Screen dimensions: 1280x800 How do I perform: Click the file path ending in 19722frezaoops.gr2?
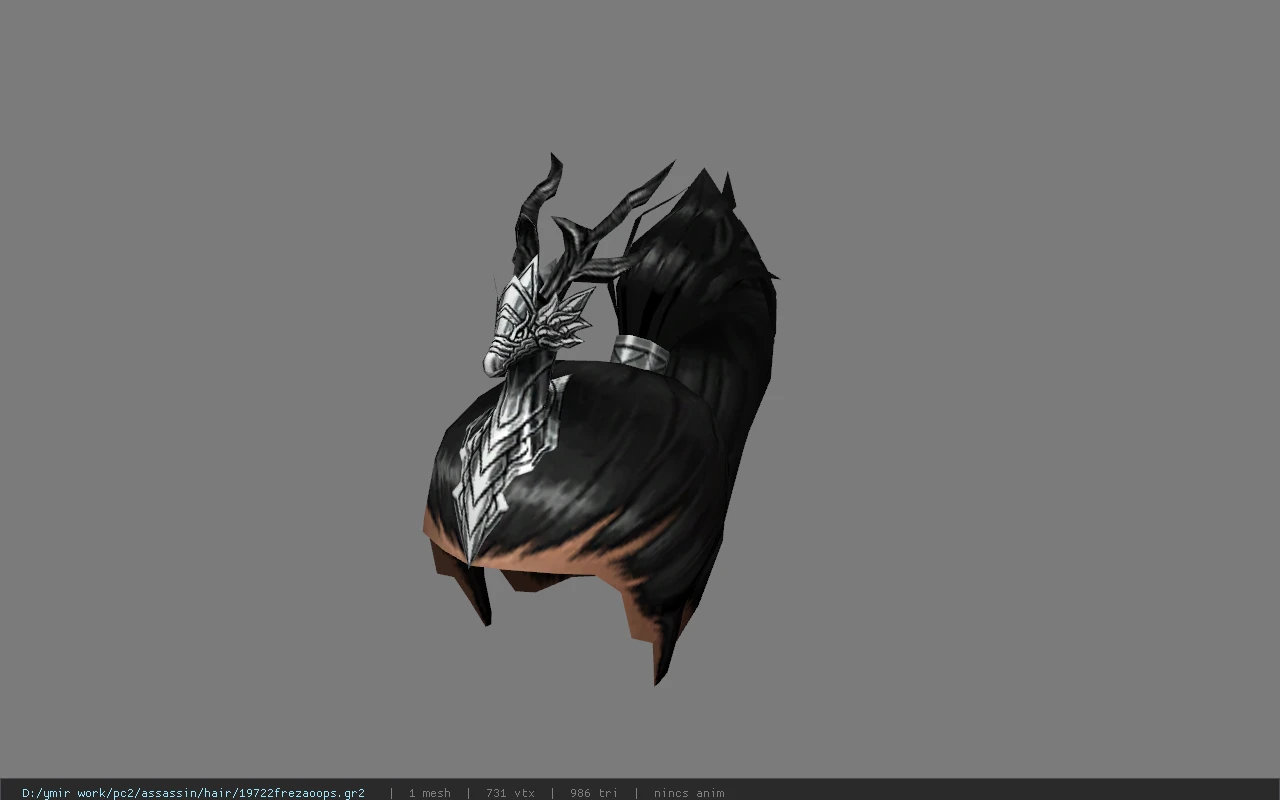pos(193,793)
